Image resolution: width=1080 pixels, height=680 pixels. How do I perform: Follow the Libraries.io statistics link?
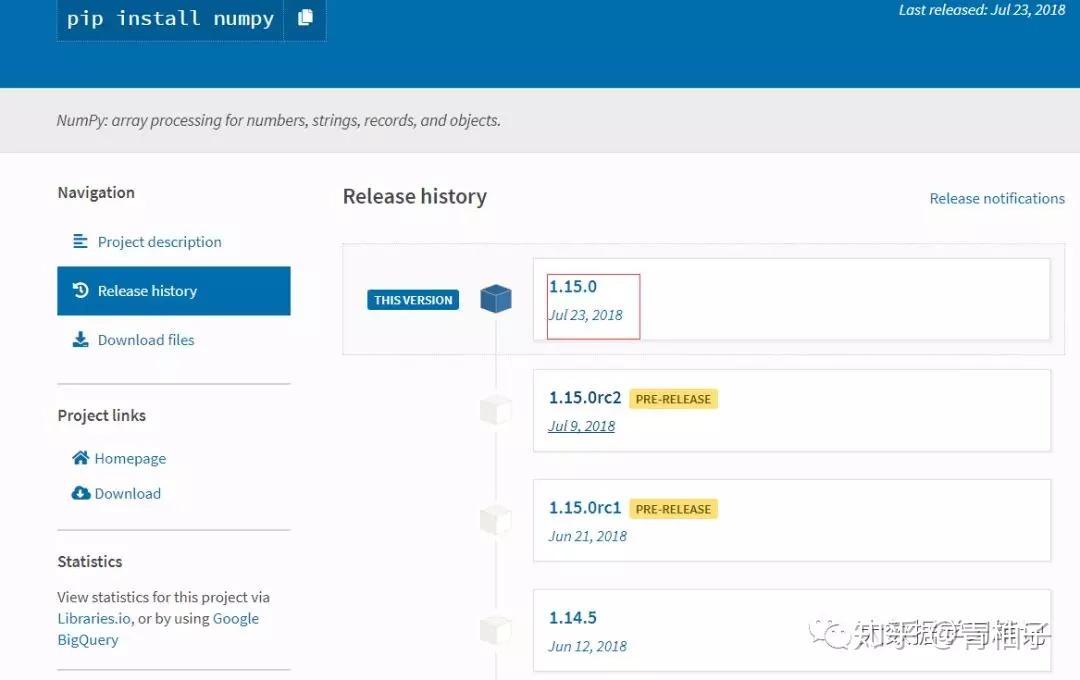[x=93, y=618]
